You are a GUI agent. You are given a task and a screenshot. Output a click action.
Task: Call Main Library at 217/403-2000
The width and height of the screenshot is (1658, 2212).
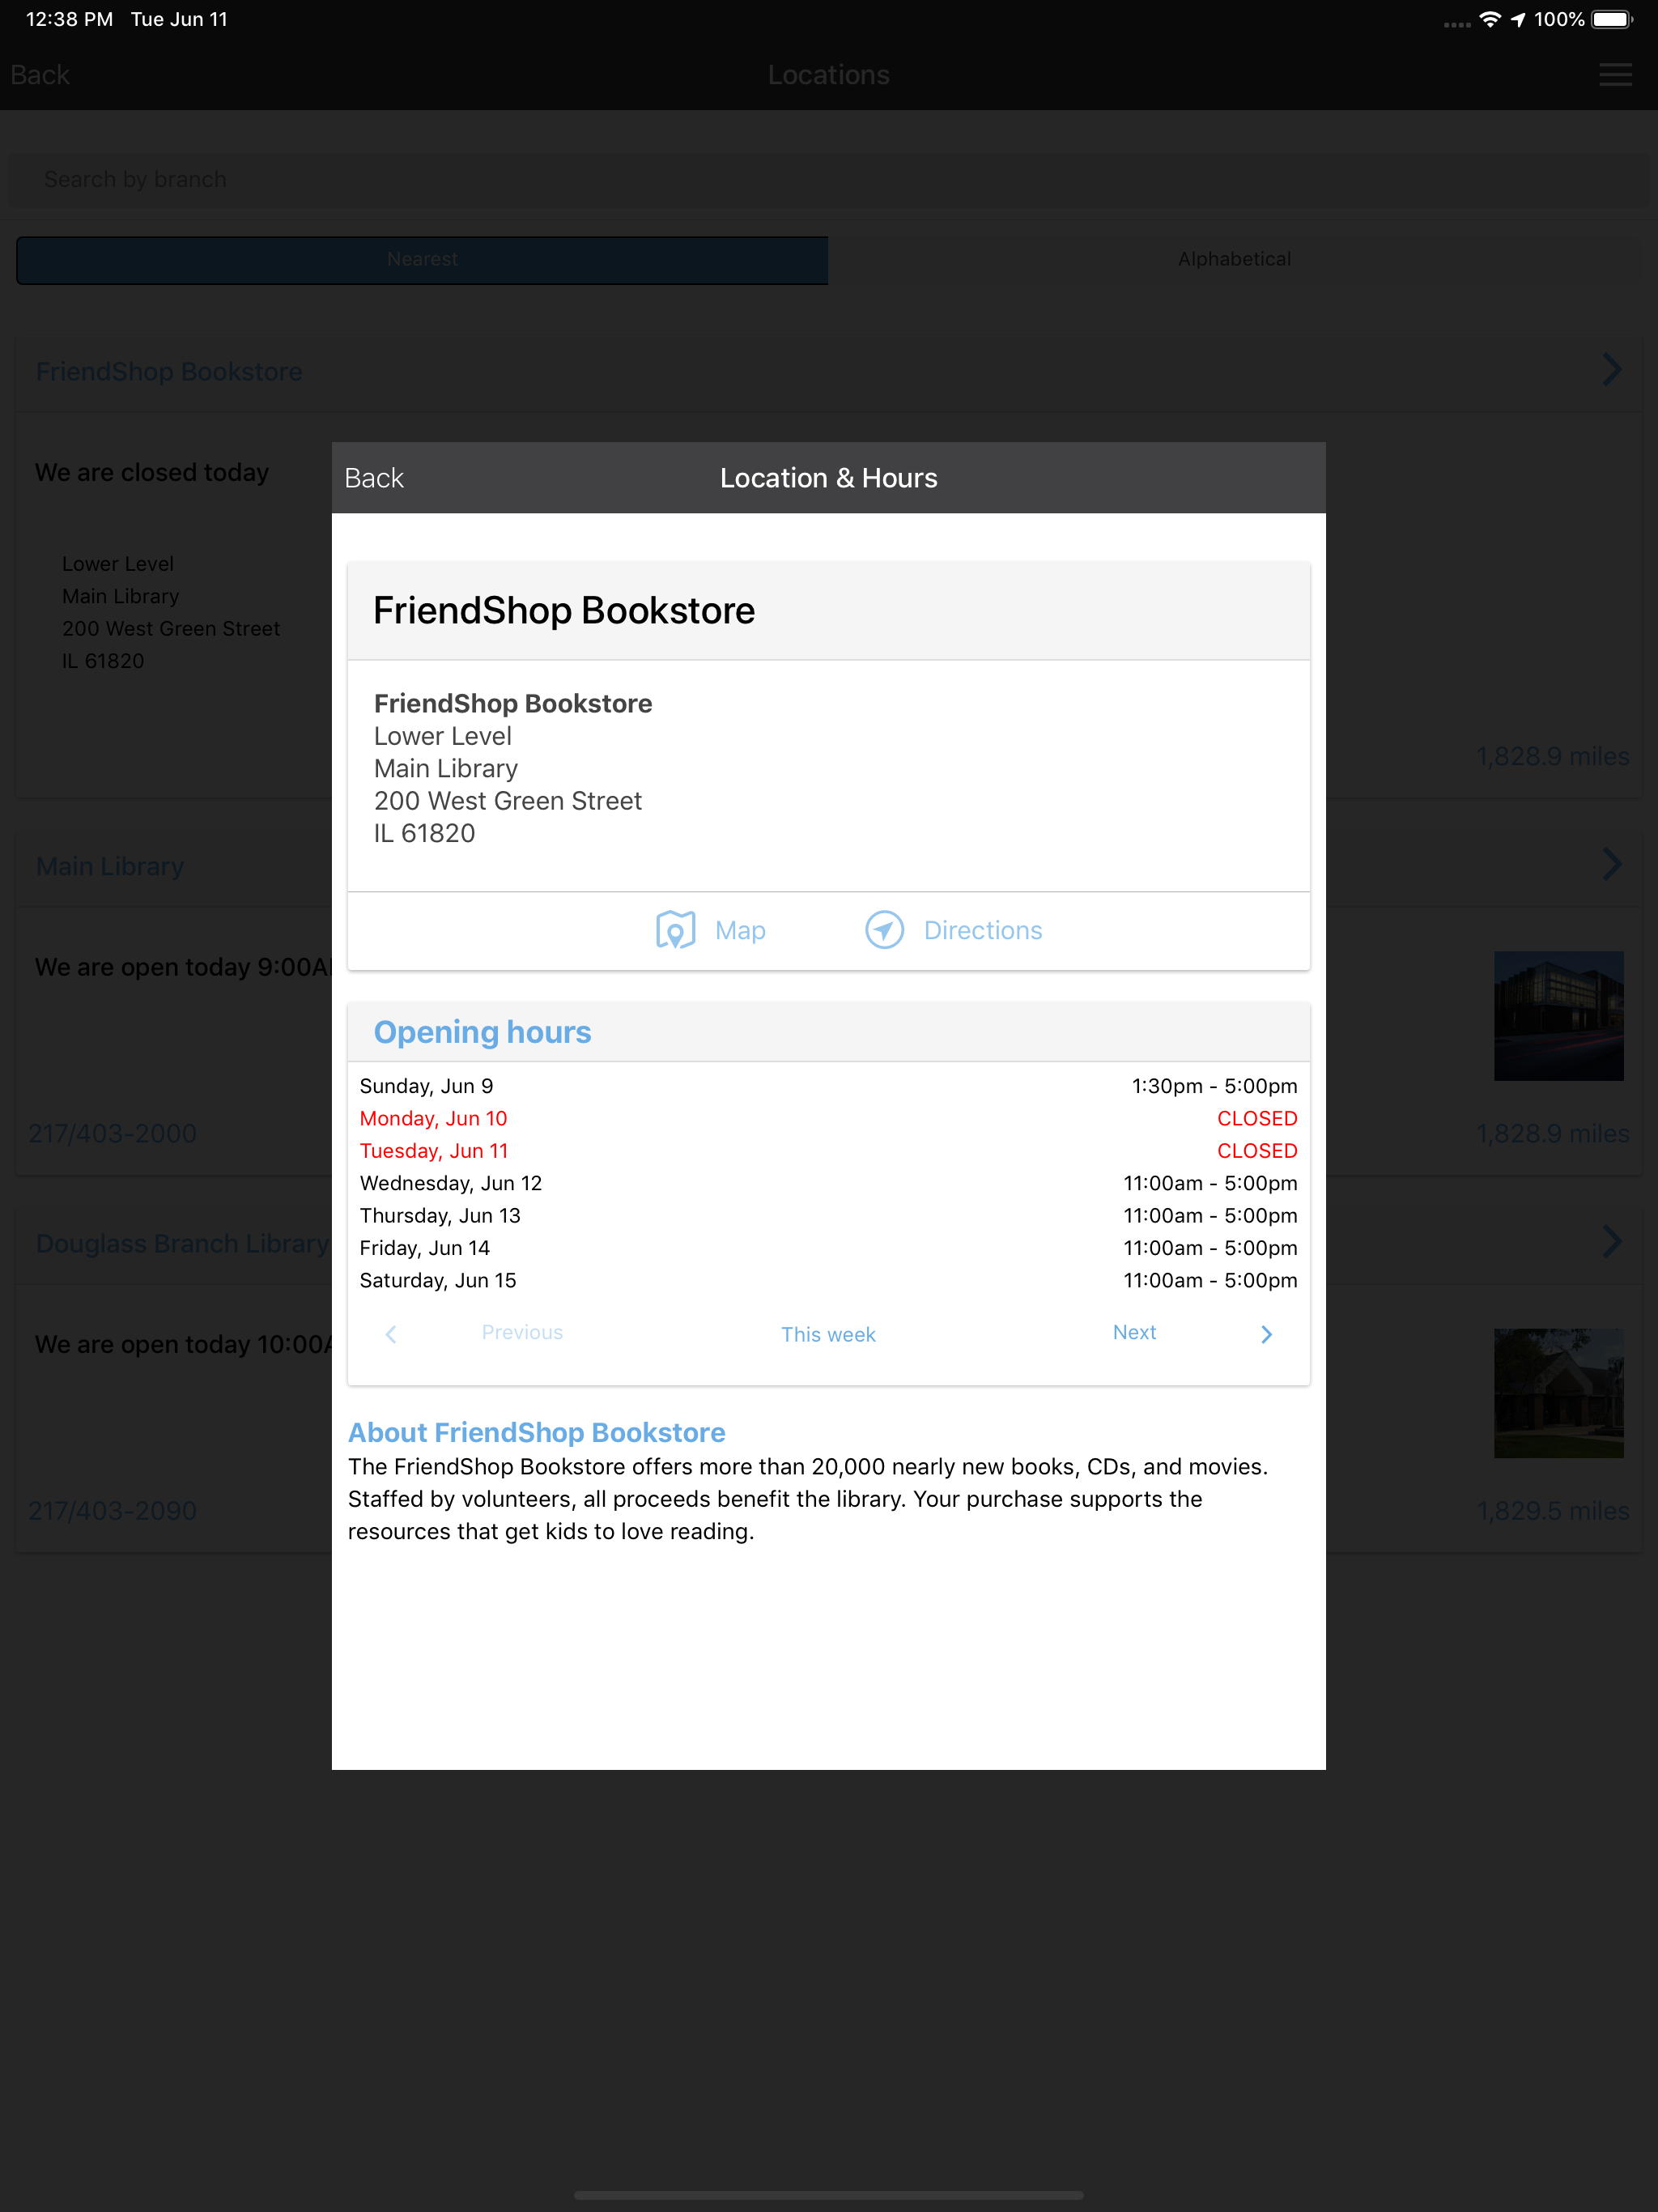[x=112, y=1134]
